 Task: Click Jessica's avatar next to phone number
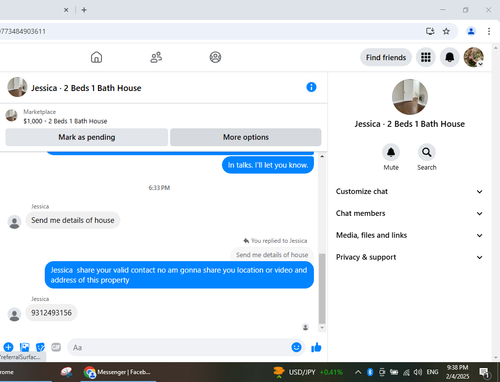[x=14, y=314]
